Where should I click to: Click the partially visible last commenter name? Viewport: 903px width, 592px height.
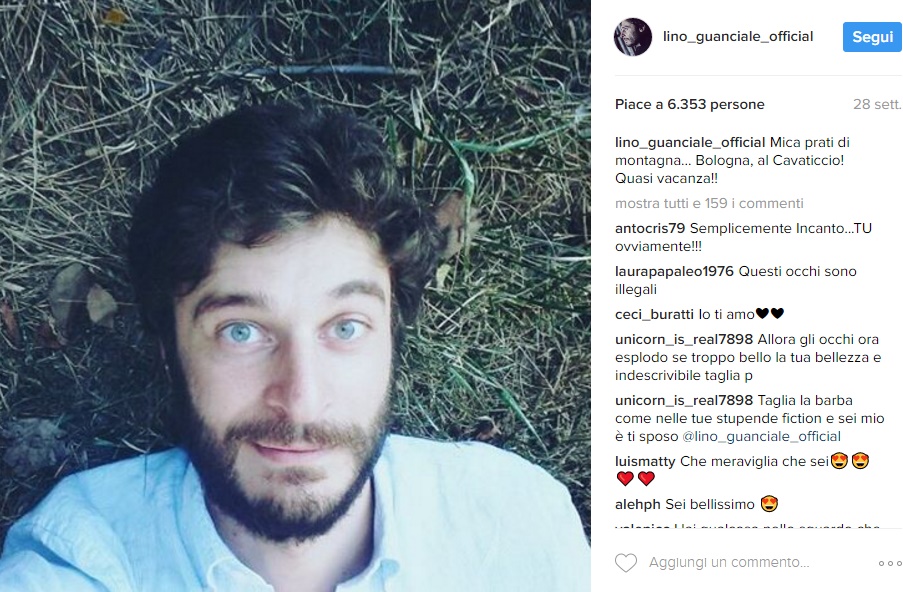point(642,526)
